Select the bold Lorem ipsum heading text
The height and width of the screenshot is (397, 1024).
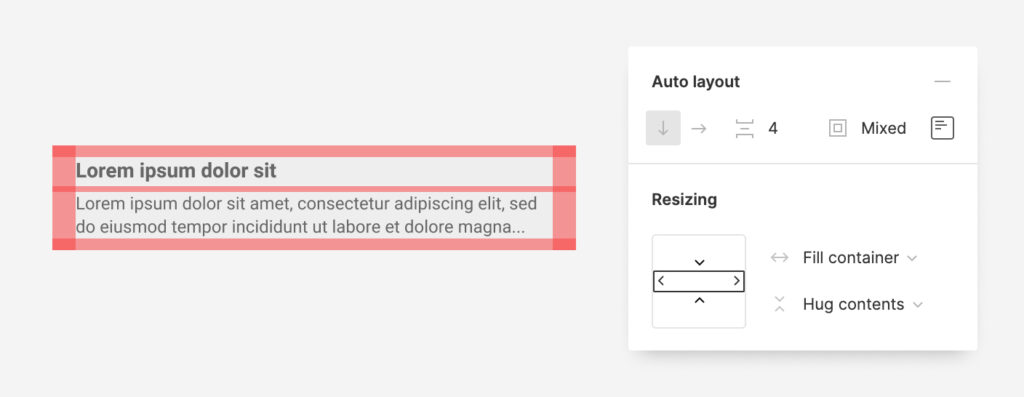(176, 171)
